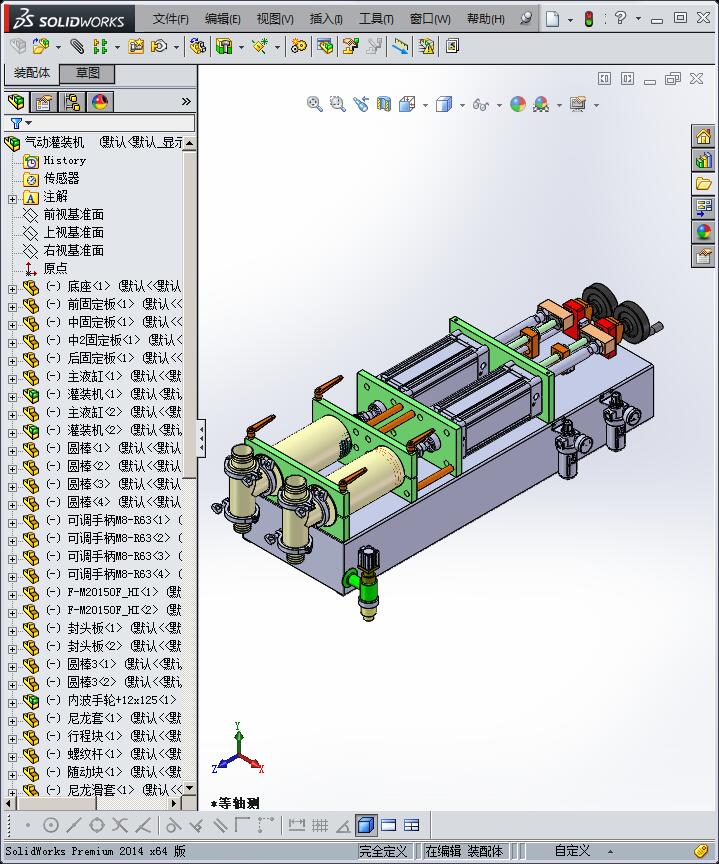The height and width of the screenshot is (864, 719).
Task: Open the View Settings dropdown arrow
Action: 596,105
